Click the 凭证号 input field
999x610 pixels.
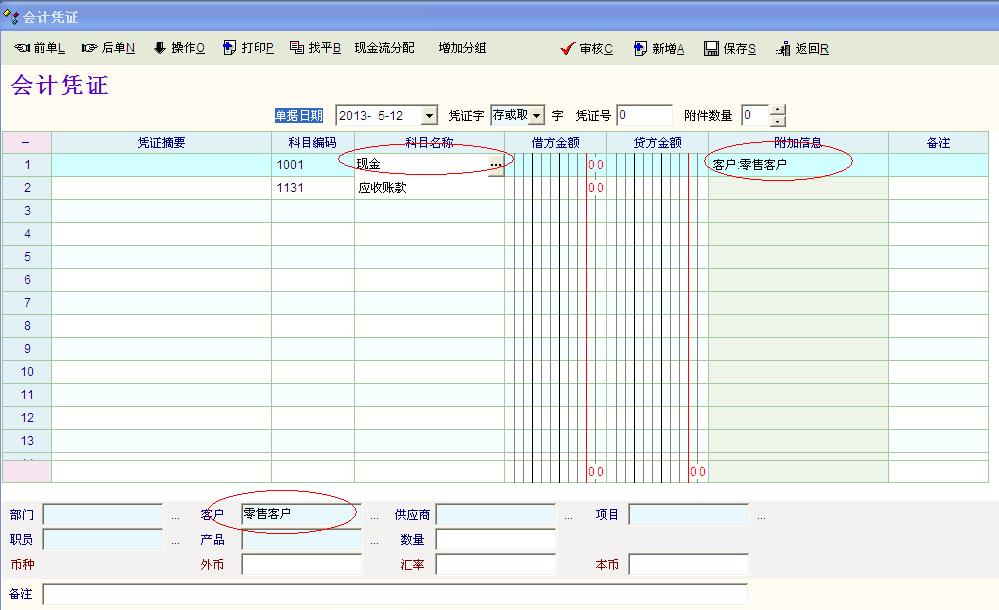click(645, 116)
